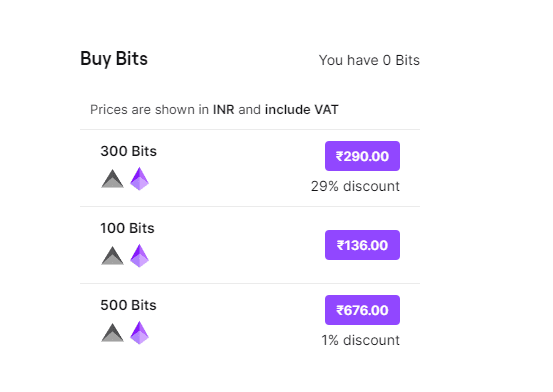Image resolution: width=553 pixels, height=392 pixels.
Task: Click the 100 Bits label
Action: (x=127, y=228)
